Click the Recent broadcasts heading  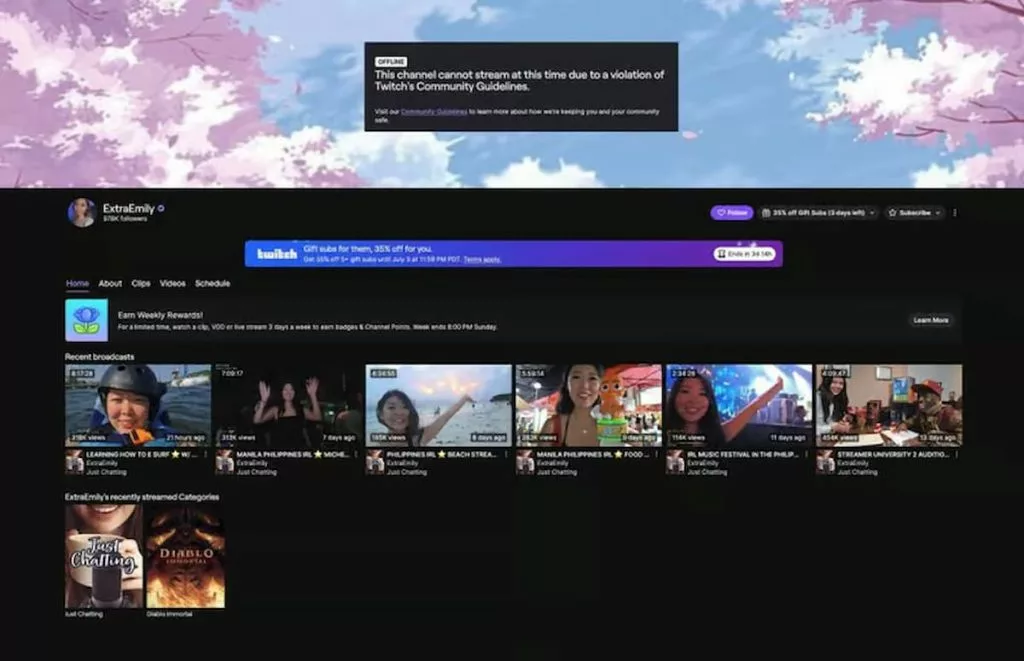point(99,357)
